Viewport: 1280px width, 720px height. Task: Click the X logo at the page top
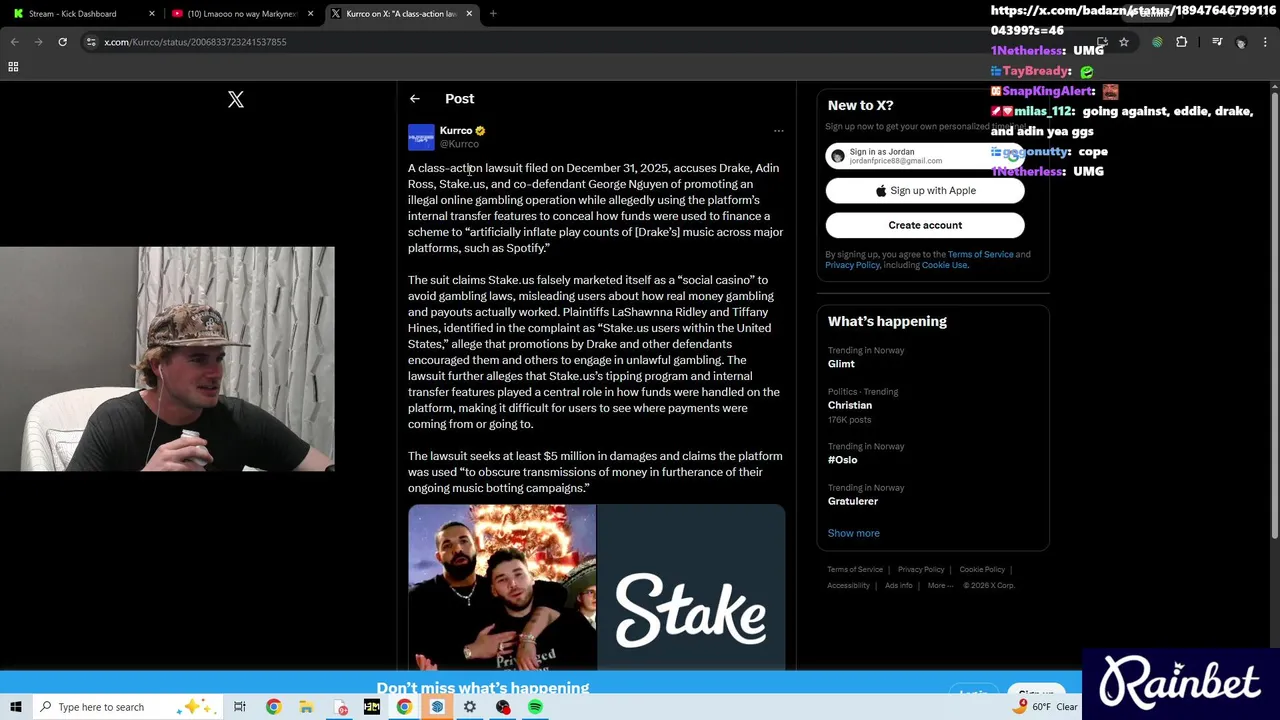pyautogui.click(x=235, y=99)
